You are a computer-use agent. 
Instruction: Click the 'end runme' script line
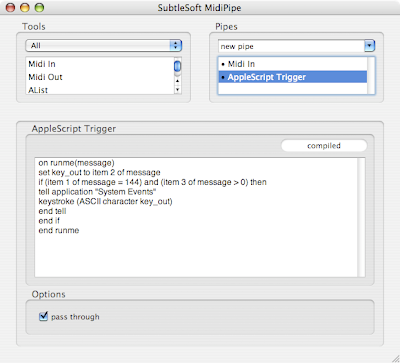59,230
